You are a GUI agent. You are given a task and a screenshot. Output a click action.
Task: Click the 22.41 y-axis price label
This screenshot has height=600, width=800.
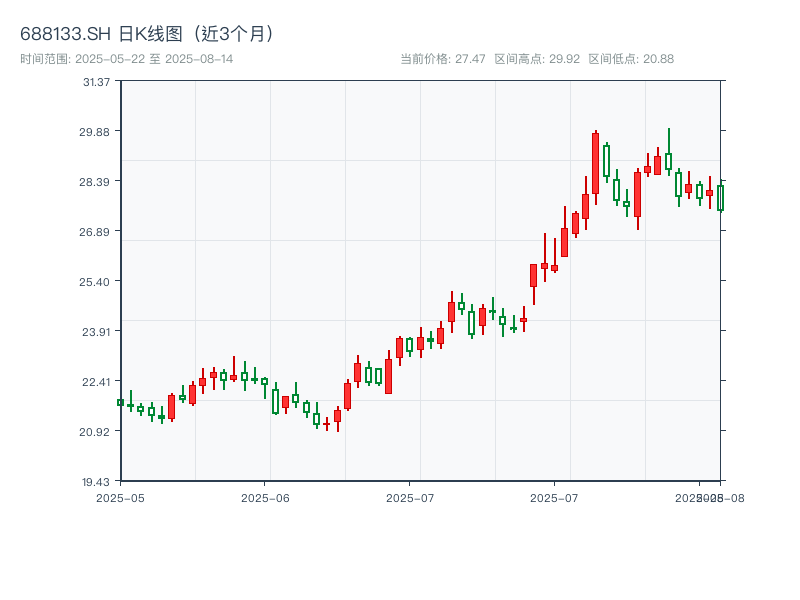tap(97, 381)
